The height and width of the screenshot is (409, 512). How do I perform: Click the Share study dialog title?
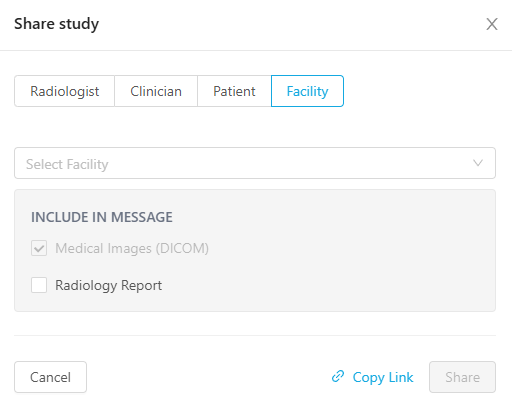coord(57,24)
